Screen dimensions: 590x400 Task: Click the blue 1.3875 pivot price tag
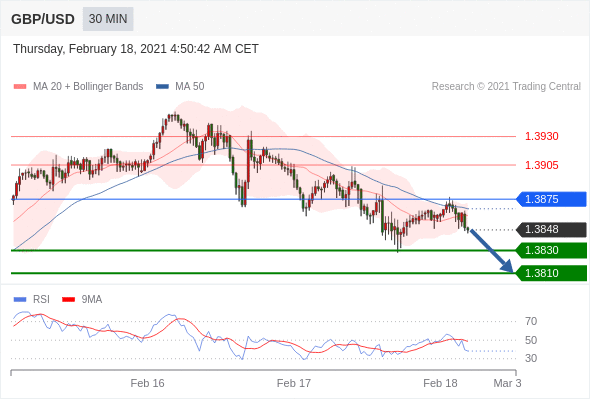tap(551, 199)
